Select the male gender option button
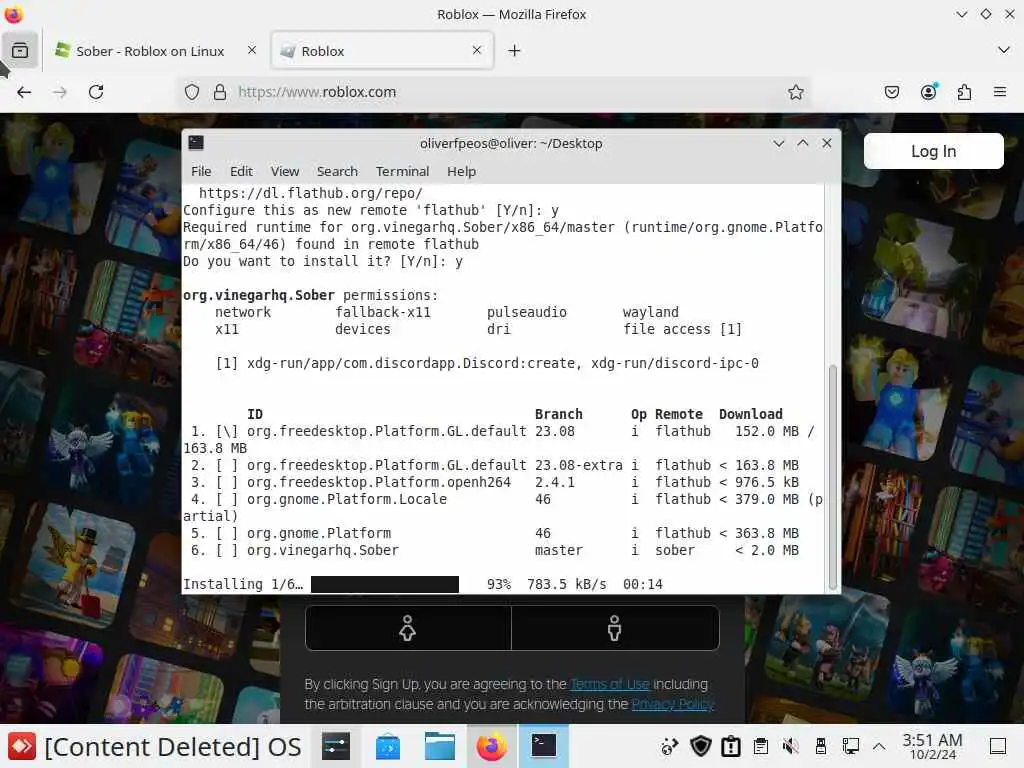This screenshot has height=768, width=1024. [615, 628]
